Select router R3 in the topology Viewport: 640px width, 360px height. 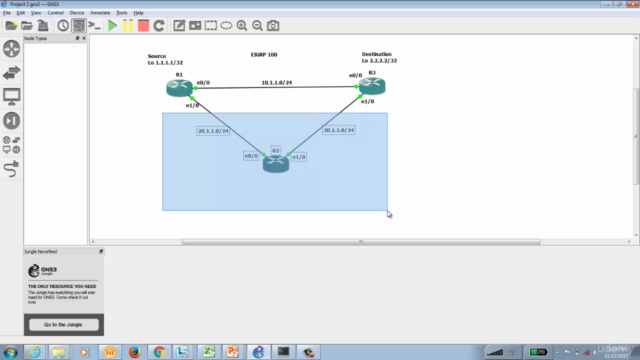pyautogui.click(x=372, y=86)
